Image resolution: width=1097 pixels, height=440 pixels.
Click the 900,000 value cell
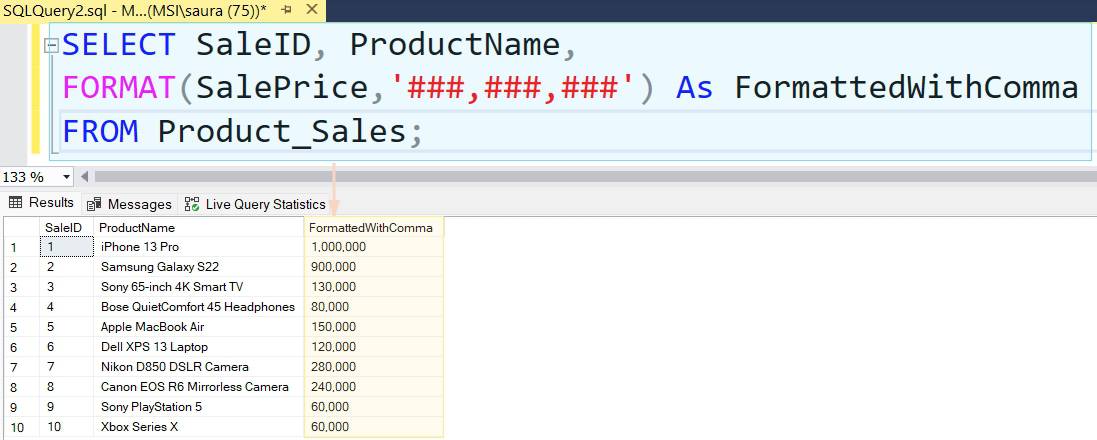[x=374, y=267]
